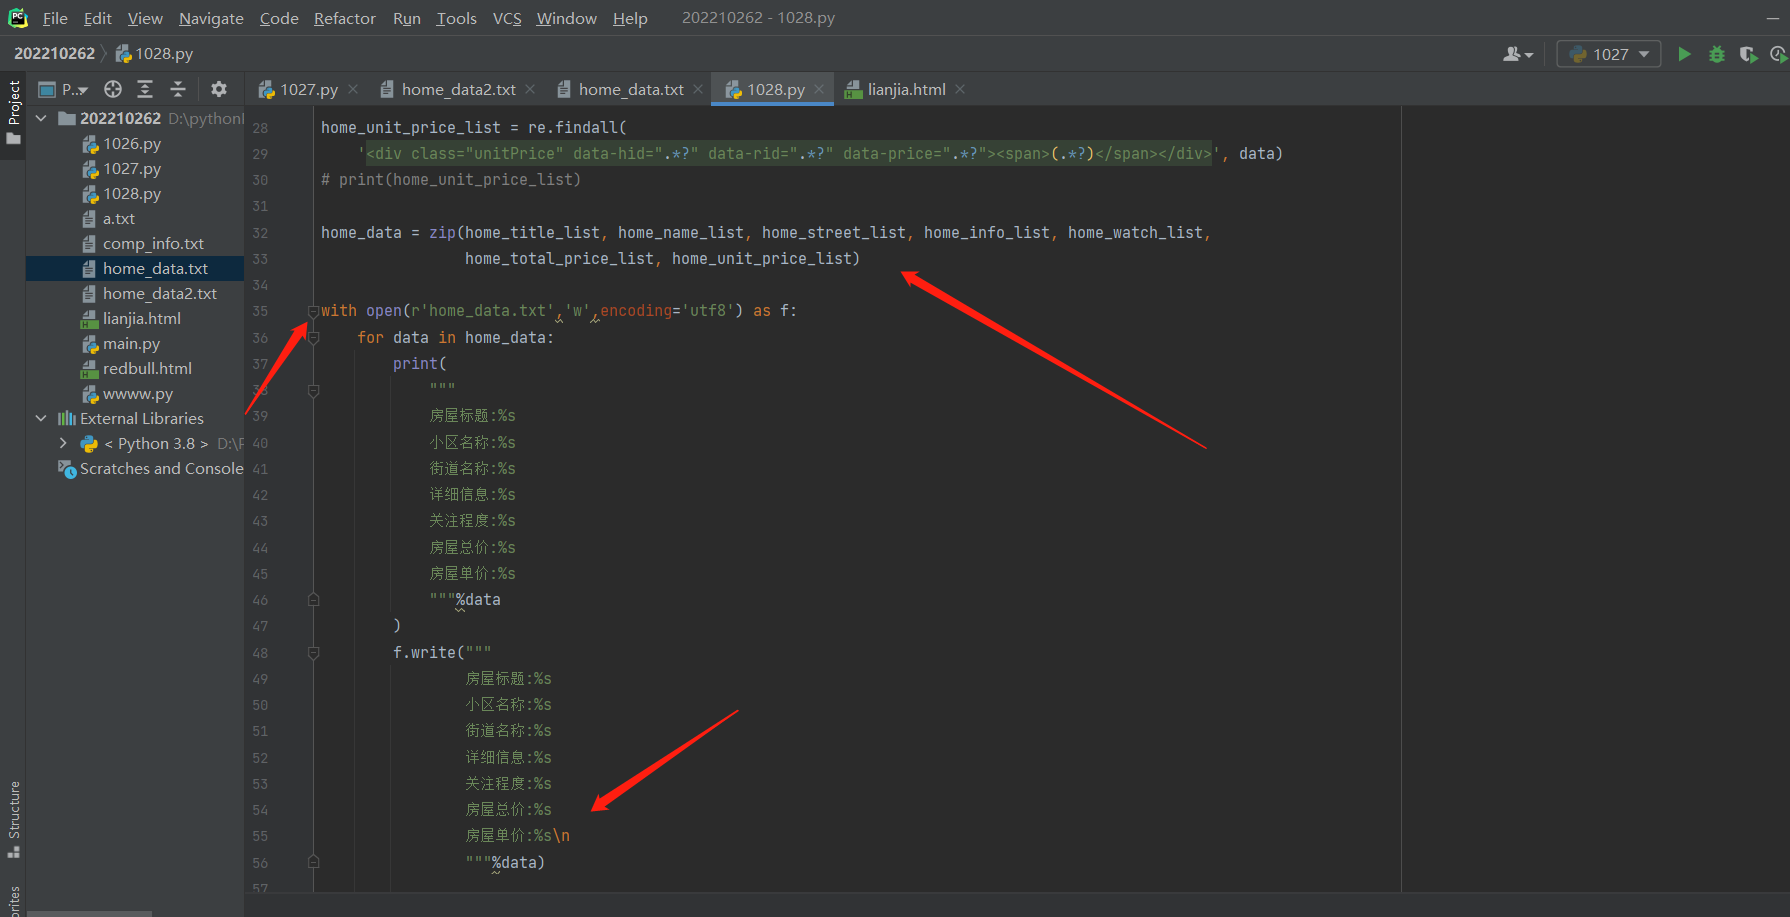Close the 1027.py editor tab

pyautogui.click(x=353, y=89)
